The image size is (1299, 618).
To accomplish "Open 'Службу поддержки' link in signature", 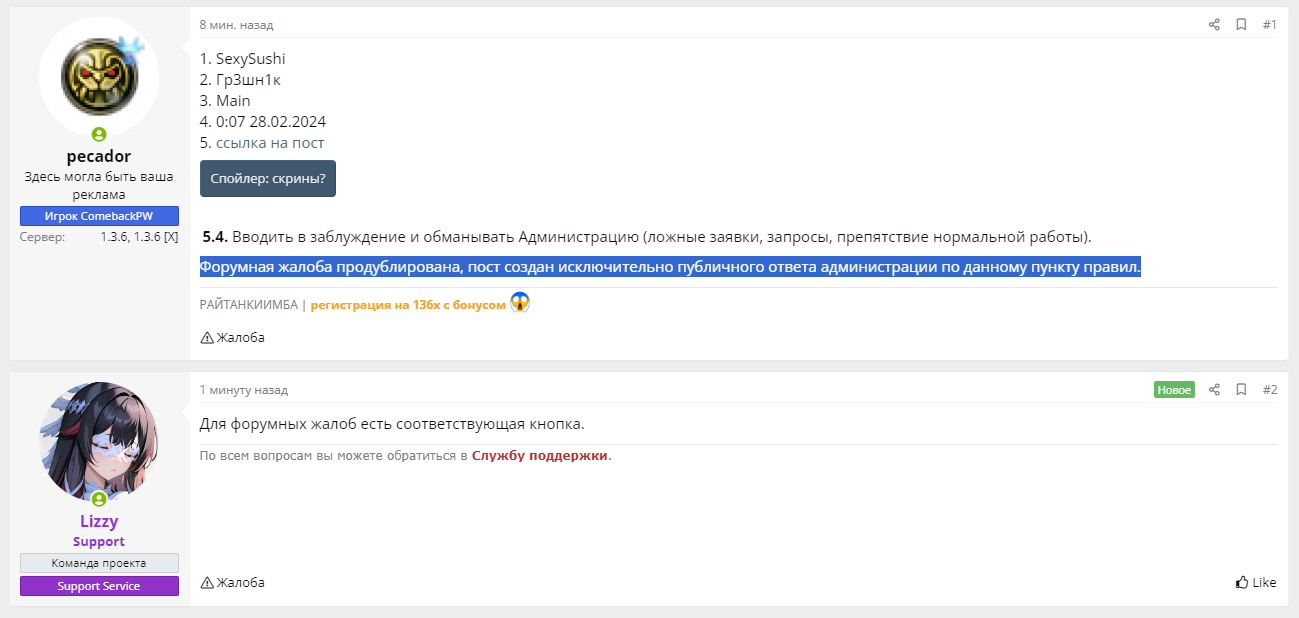I will pyautogui.click(x=540, y=456).
